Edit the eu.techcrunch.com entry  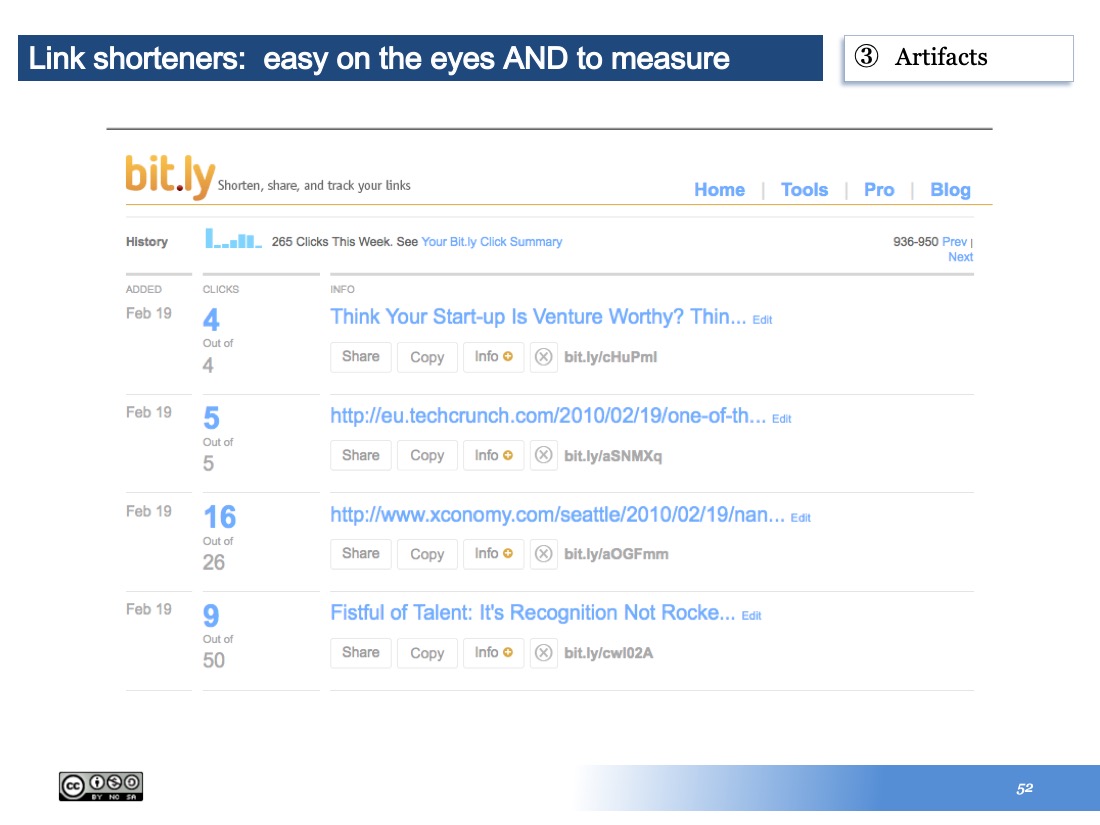tap(782, 419)
